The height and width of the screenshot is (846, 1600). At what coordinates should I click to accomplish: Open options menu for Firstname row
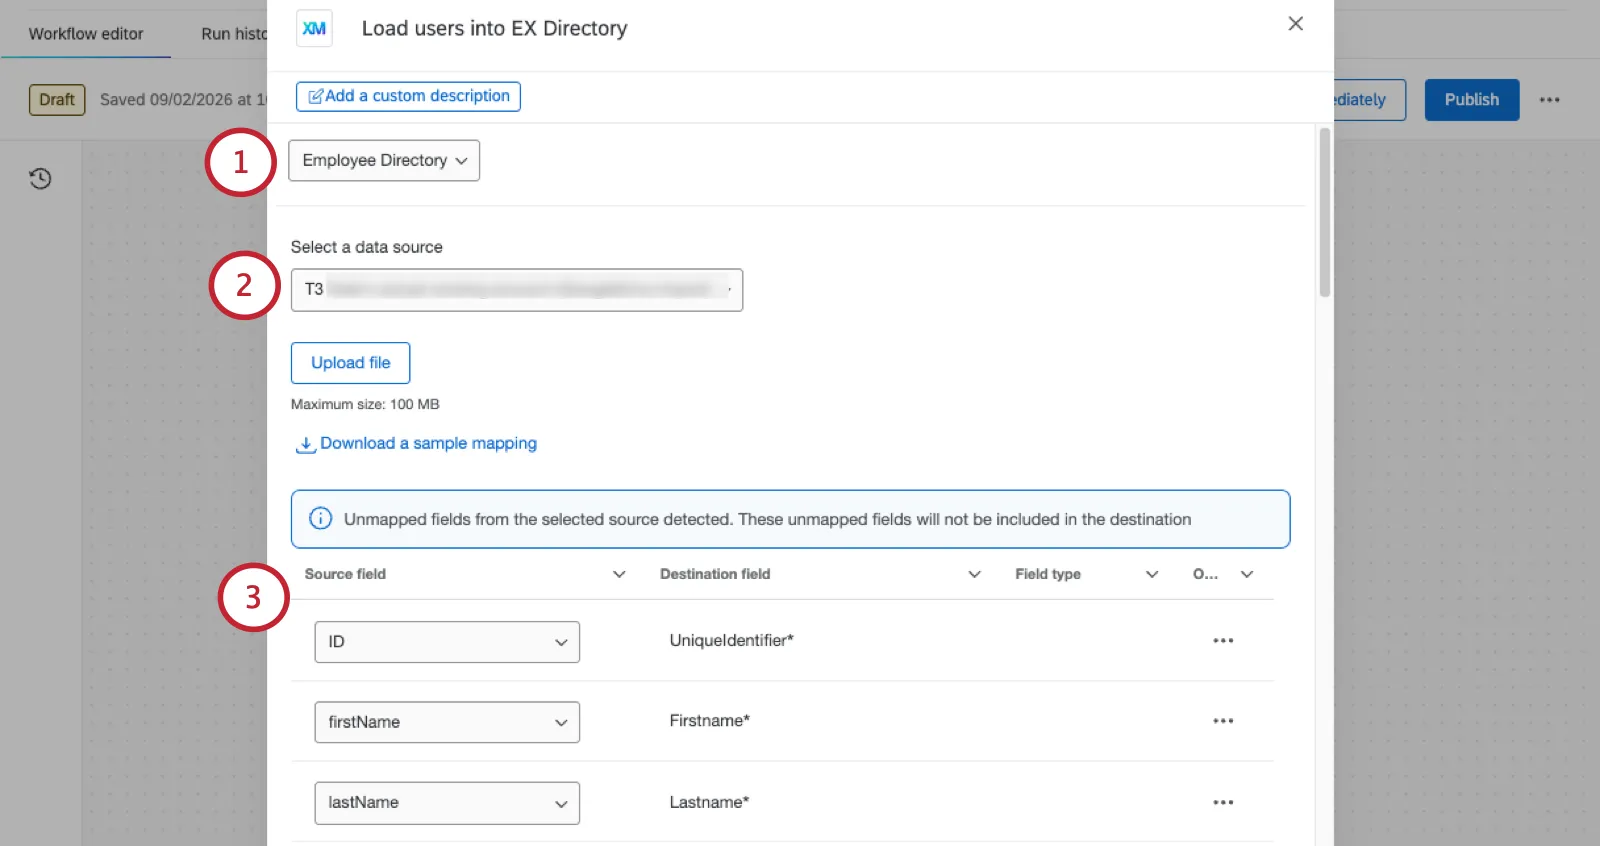click(1223, 721)
